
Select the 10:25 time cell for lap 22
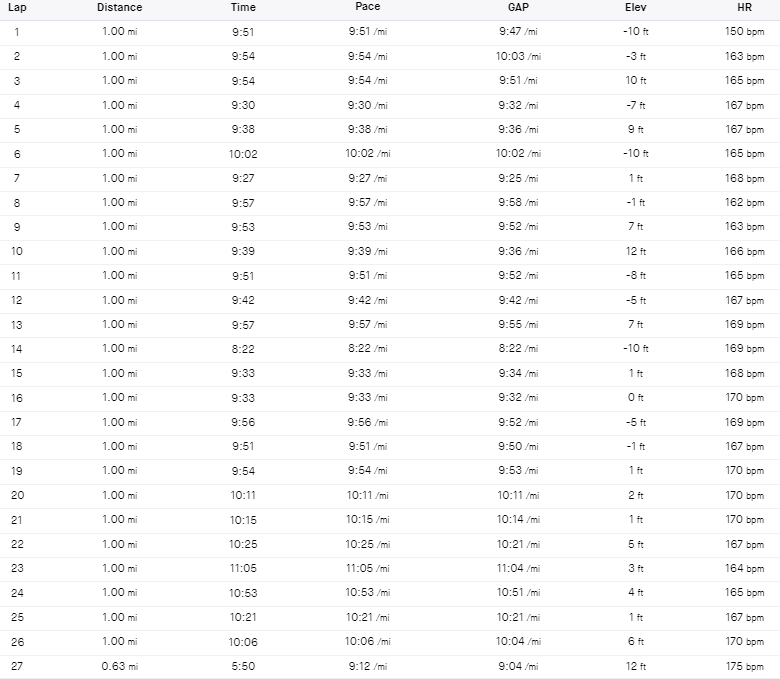(243, 544)
